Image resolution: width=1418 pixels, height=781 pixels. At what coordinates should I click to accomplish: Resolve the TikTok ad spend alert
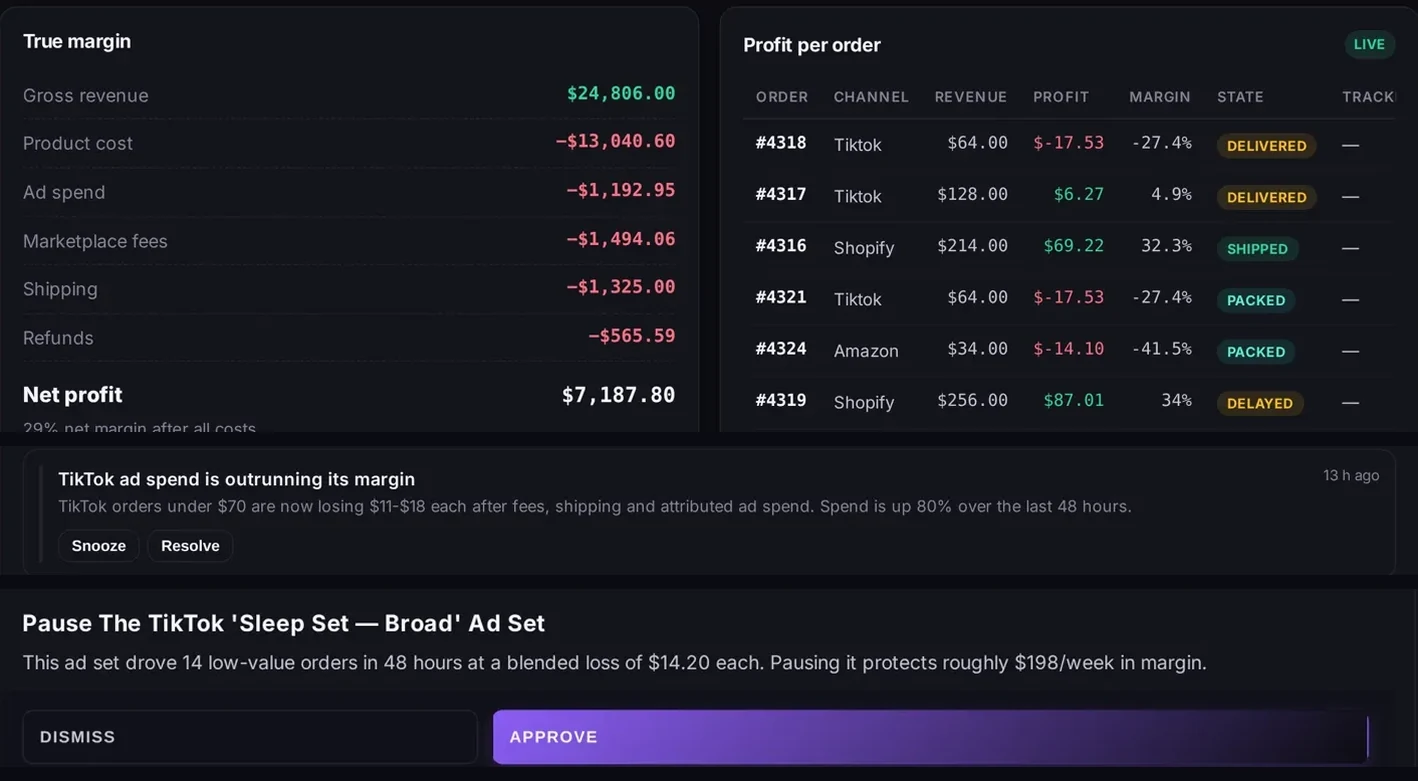190,546
